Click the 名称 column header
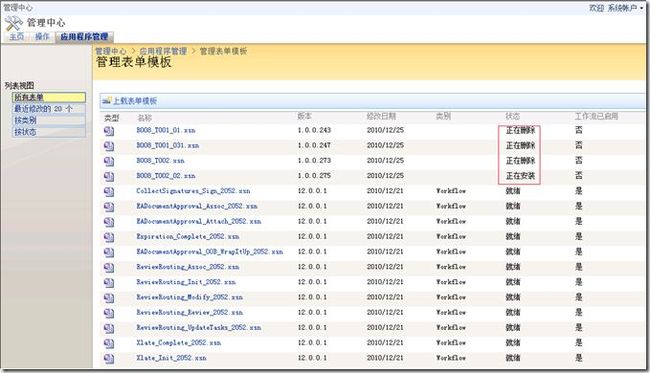Viewport: 650px width, 373px height. 145,118
